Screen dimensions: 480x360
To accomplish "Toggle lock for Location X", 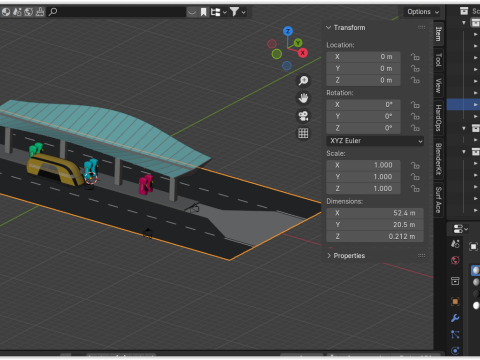I will tap(415, 57).
